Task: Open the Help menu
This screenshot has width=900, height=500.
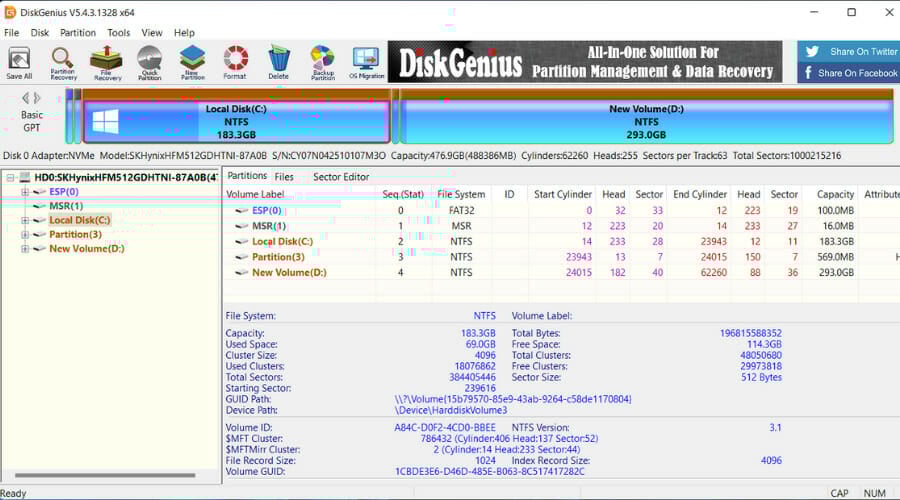Action: point(184,33)
